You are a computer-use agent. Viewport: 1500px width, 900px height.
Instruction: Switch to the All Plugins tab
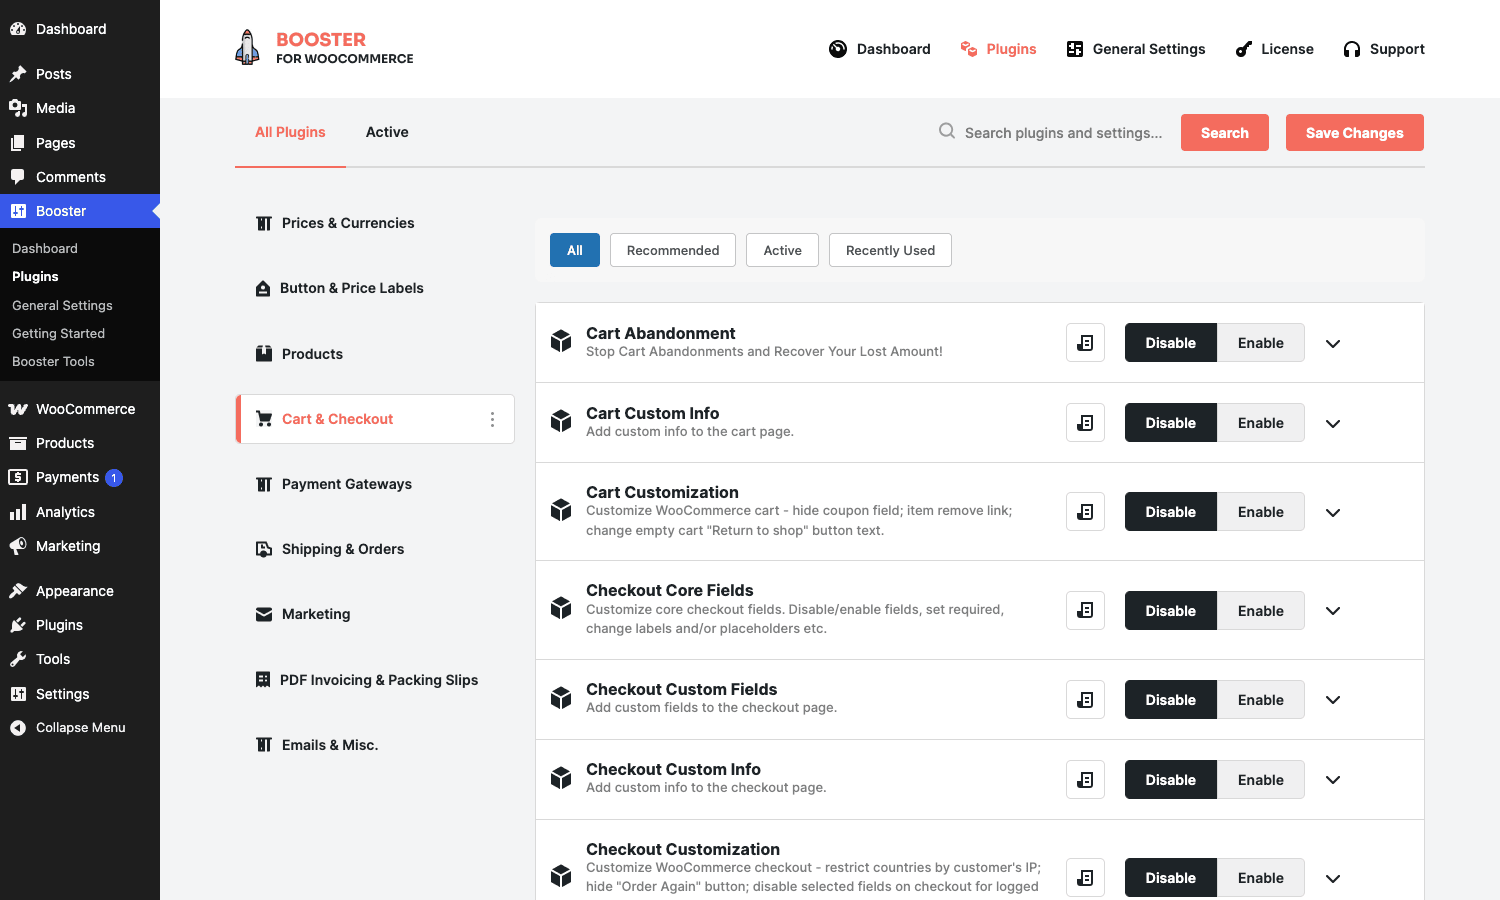[290, 132]
